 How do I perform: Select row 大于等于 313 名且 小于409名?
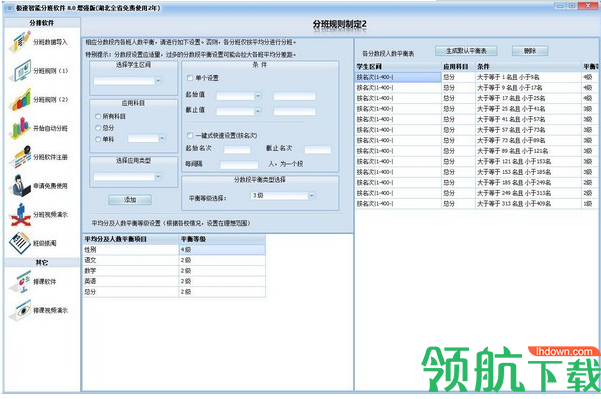tap(475, 204)
